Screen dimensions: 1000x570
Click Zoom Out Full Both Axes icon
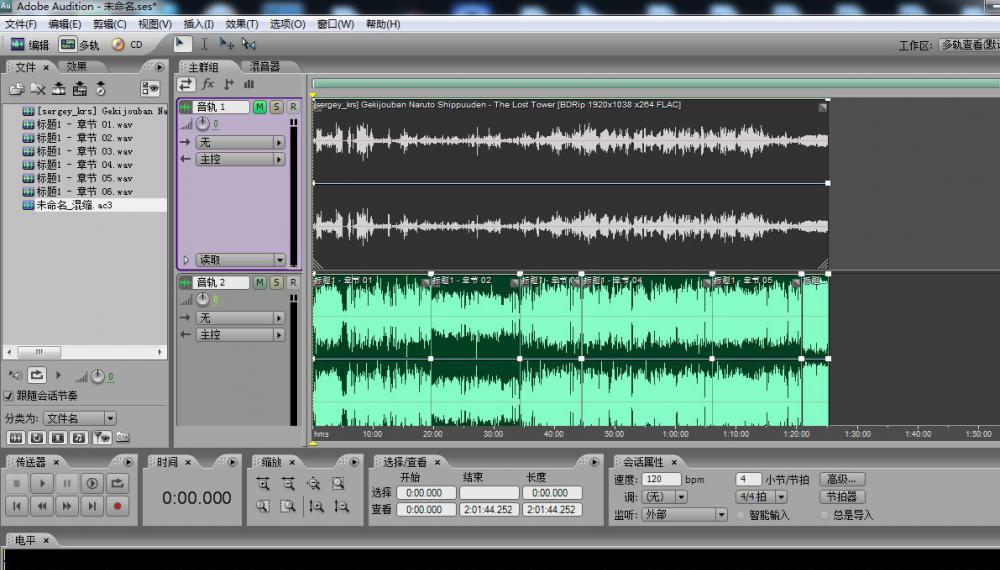312,484
